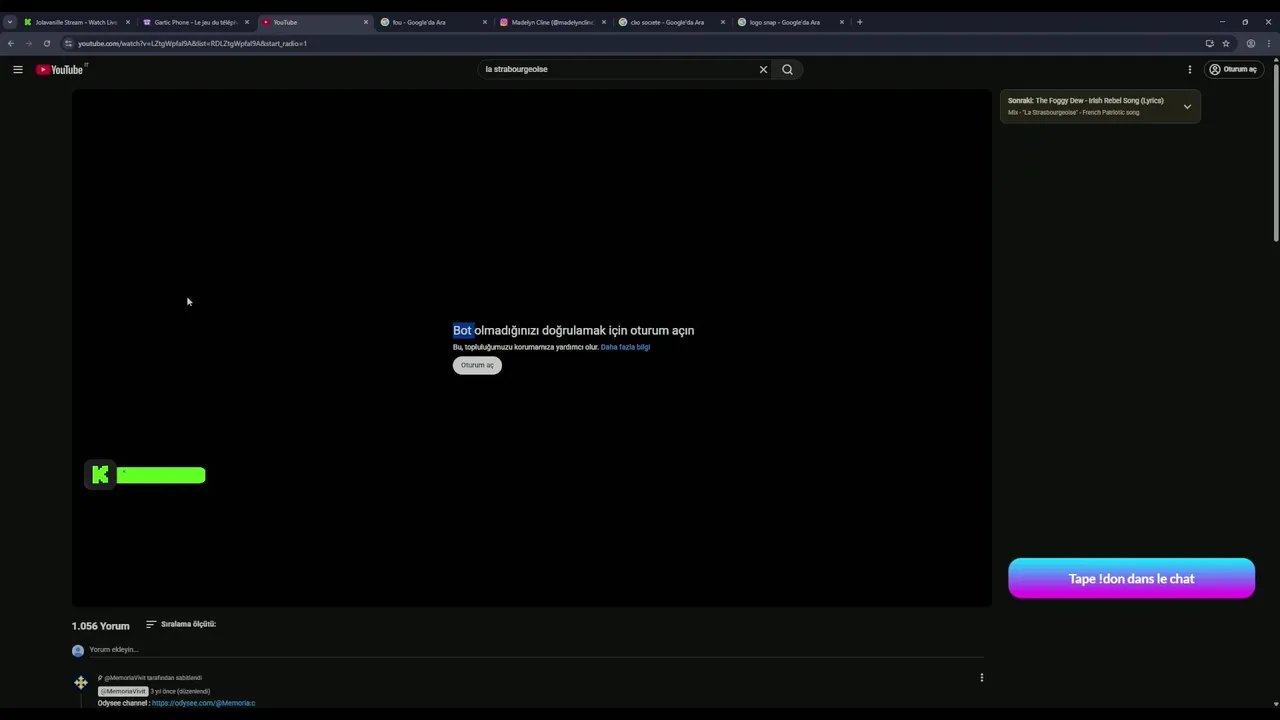Switch to Jolavanille Stream tab
Viewport: 1280px width, 720px height.
[76, 22]
